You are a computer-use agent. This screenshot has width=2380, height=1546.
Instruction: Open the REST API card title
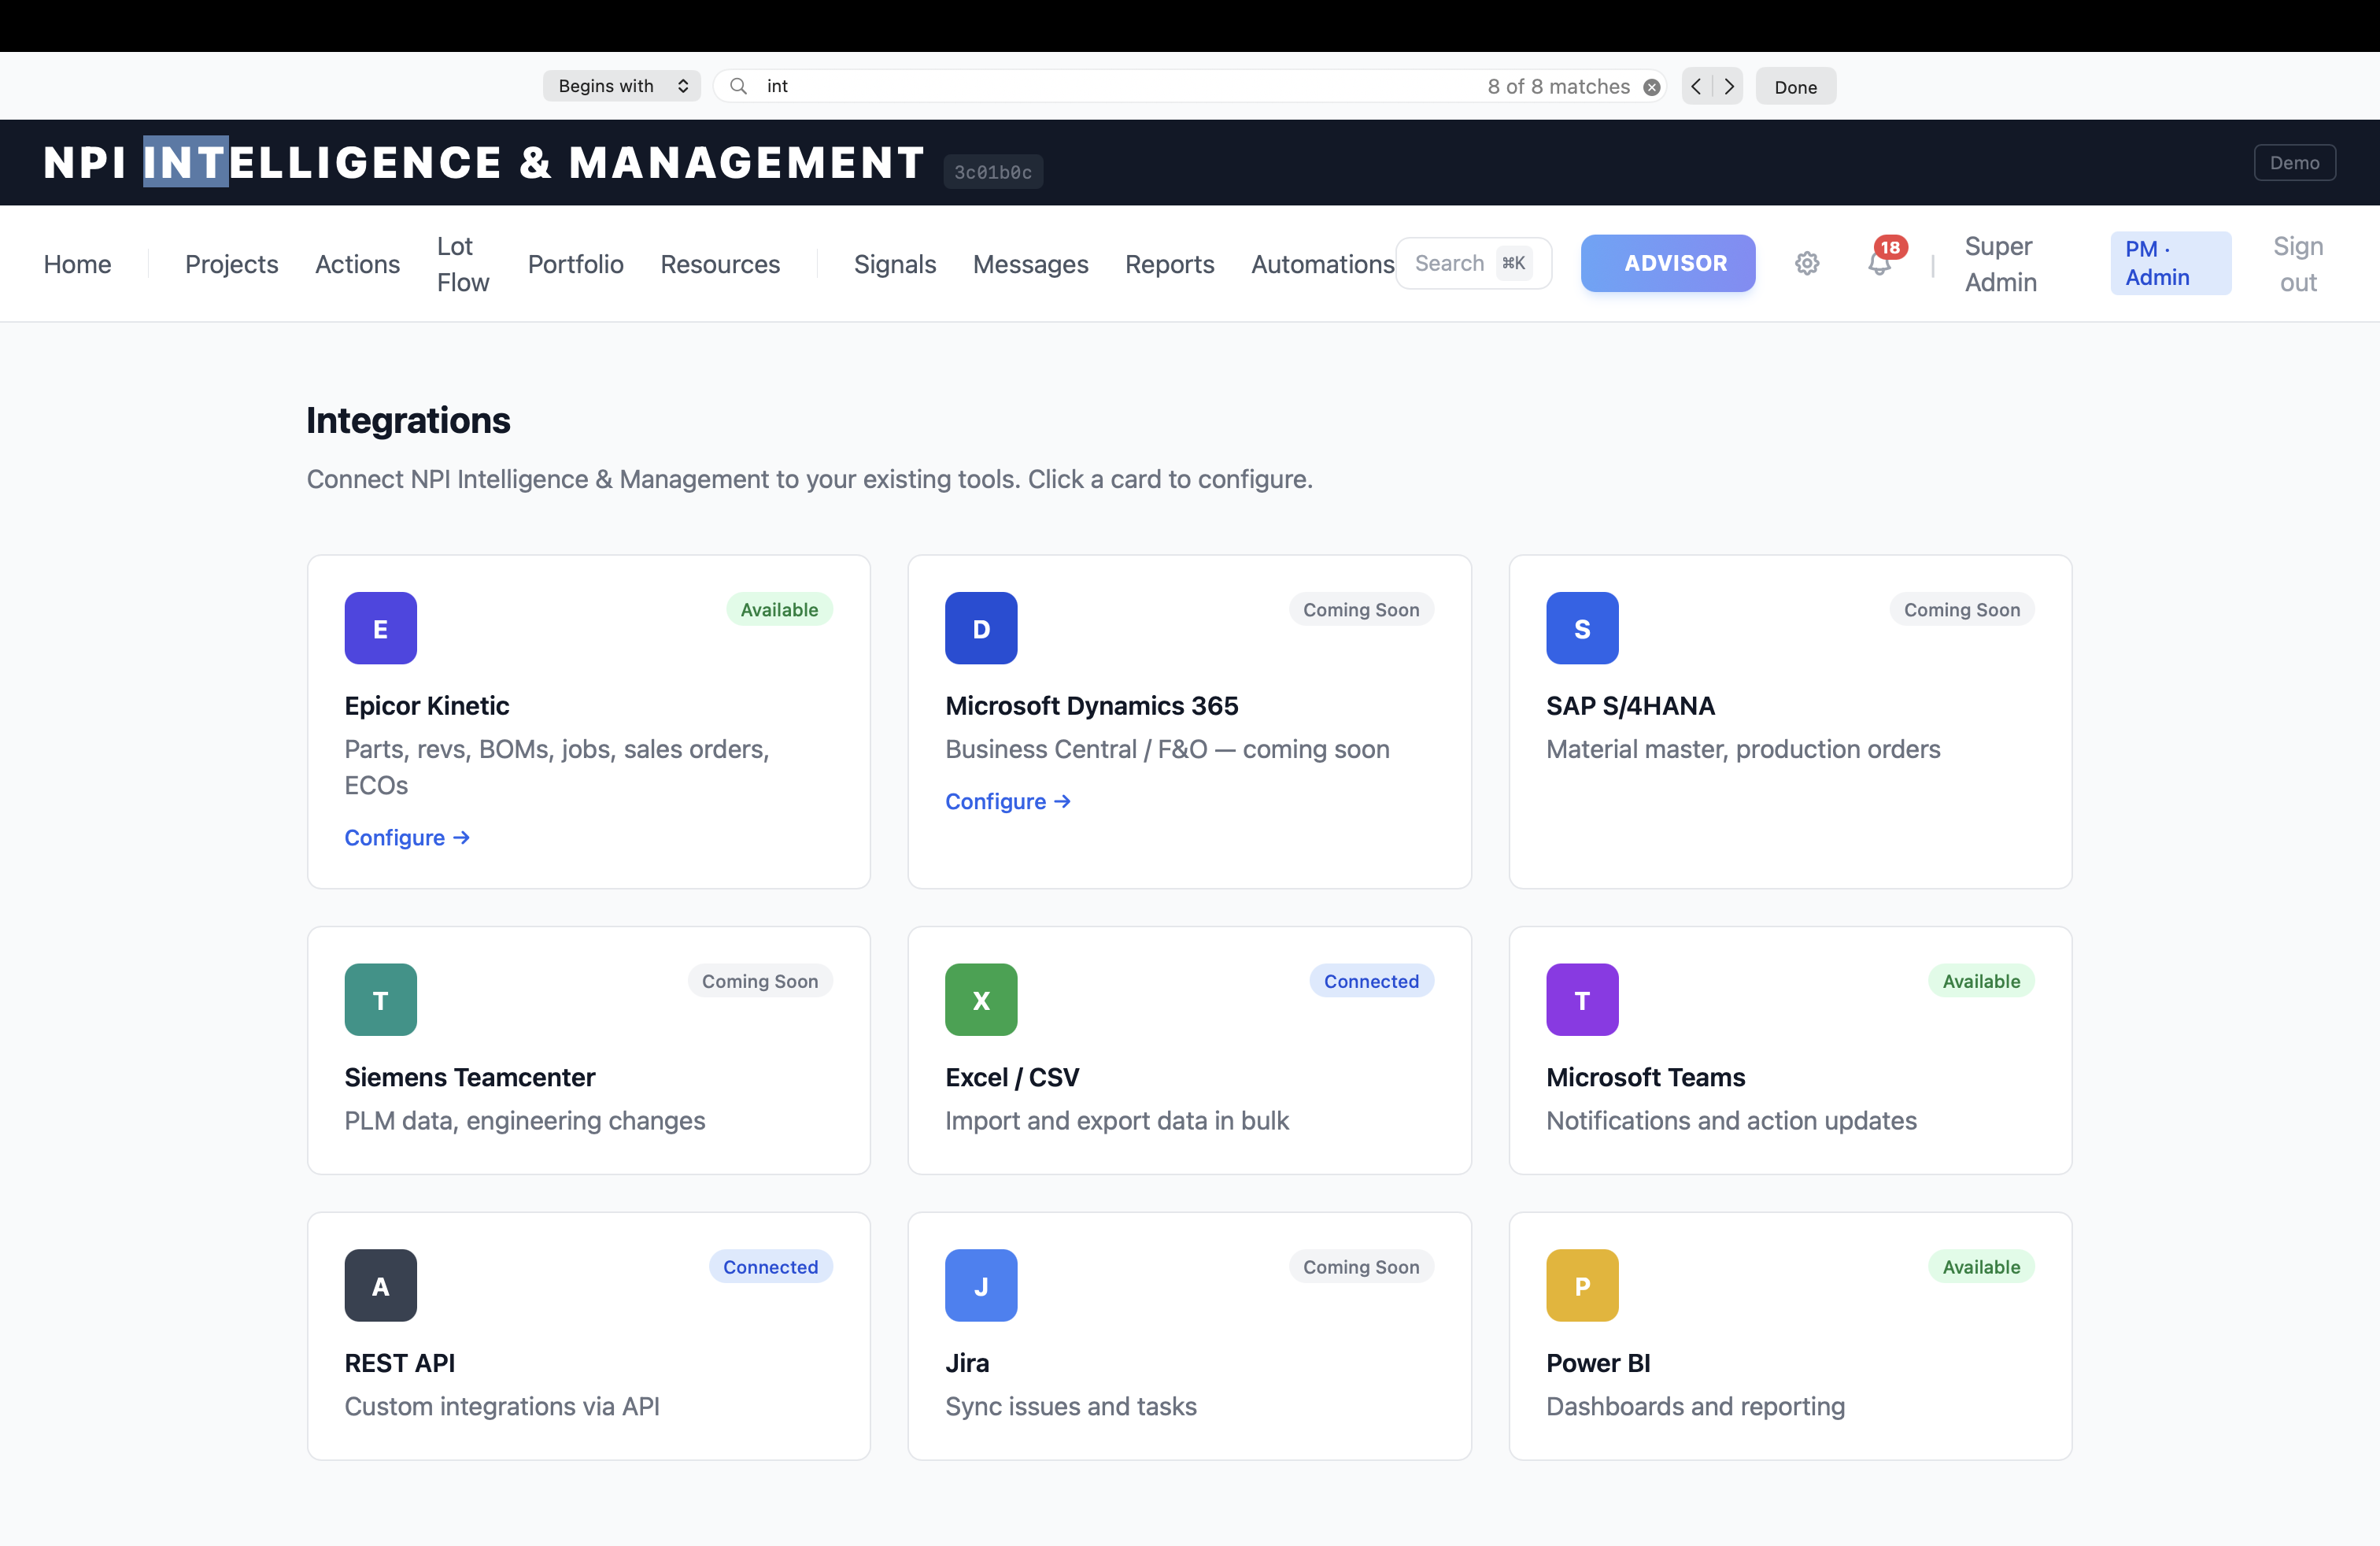(399, 1363)
